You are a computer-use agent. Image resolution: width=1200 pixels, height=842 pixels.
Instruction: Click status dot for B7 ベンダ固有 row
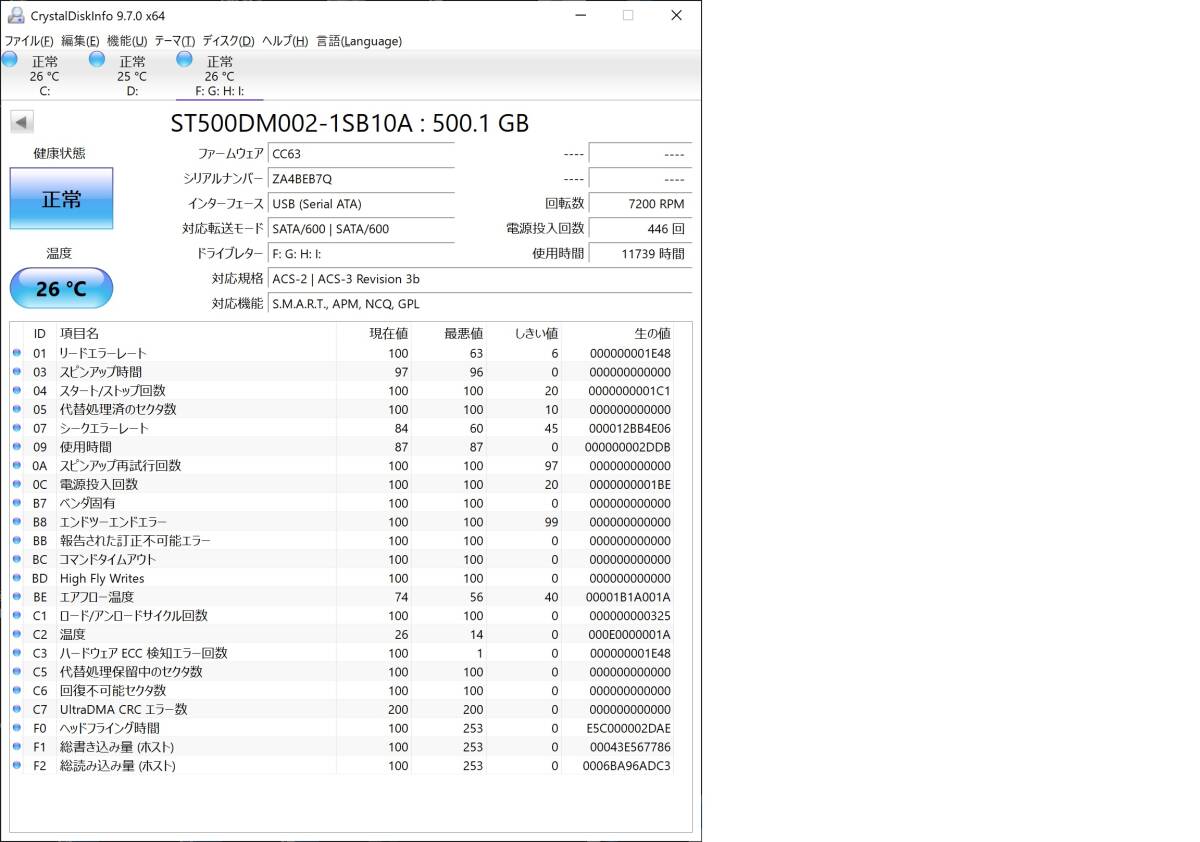[x=16, y=503]
